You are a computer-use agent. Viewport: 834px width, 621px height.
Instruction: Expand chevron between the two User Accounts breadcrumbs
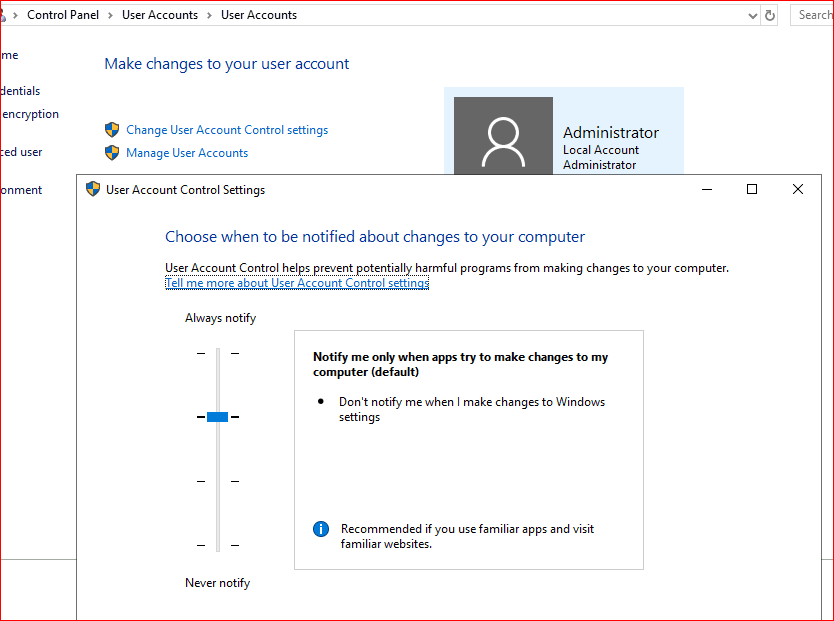[210, 15]
